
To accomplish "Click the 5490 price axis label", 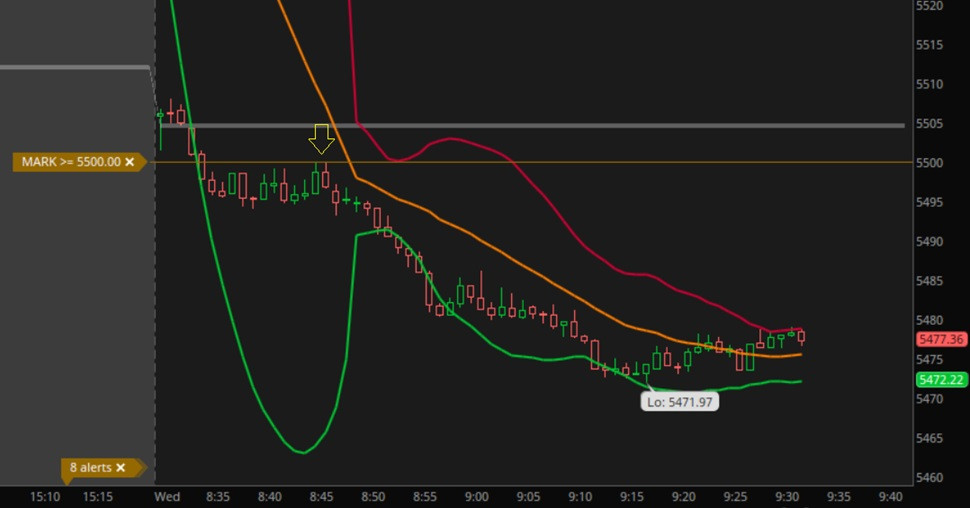I will tap(929, 242).
